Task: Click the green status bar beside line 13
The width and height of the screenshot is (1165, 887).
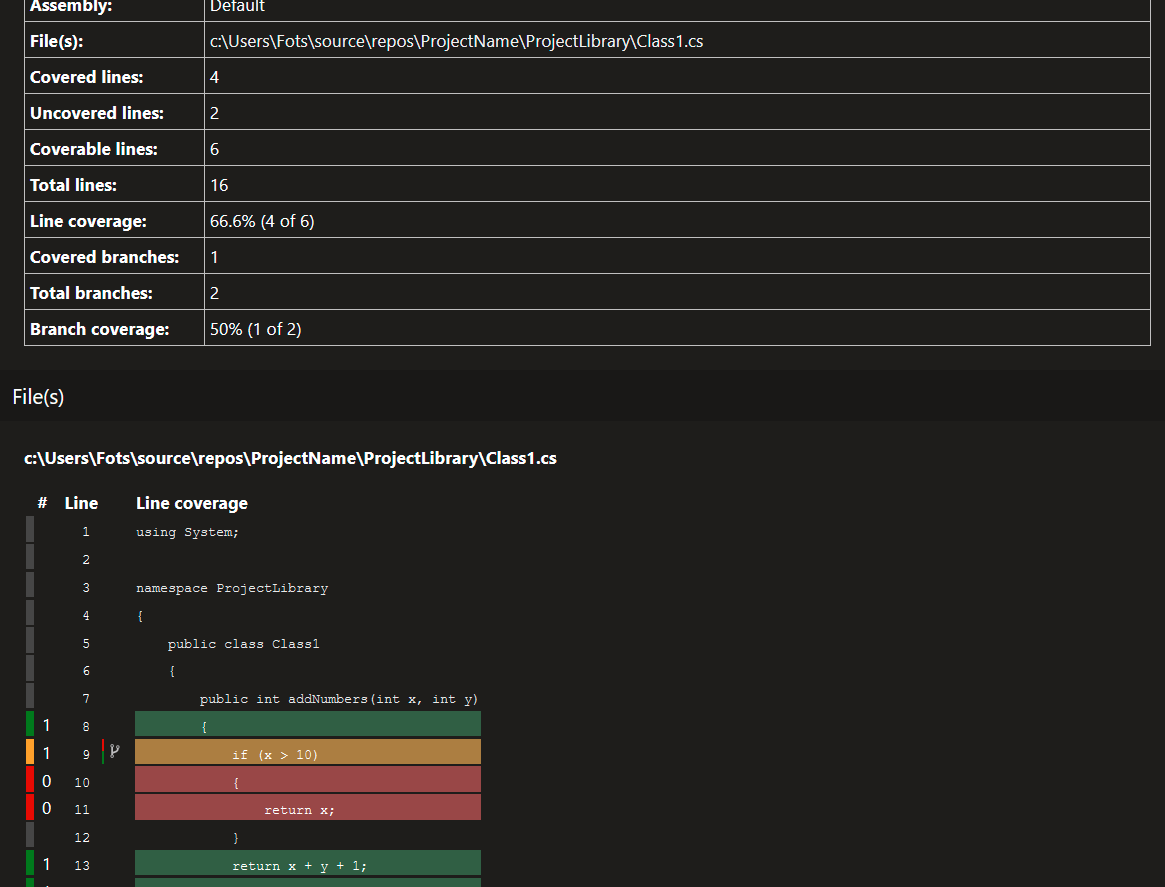Action: click(x=30, y=863)
